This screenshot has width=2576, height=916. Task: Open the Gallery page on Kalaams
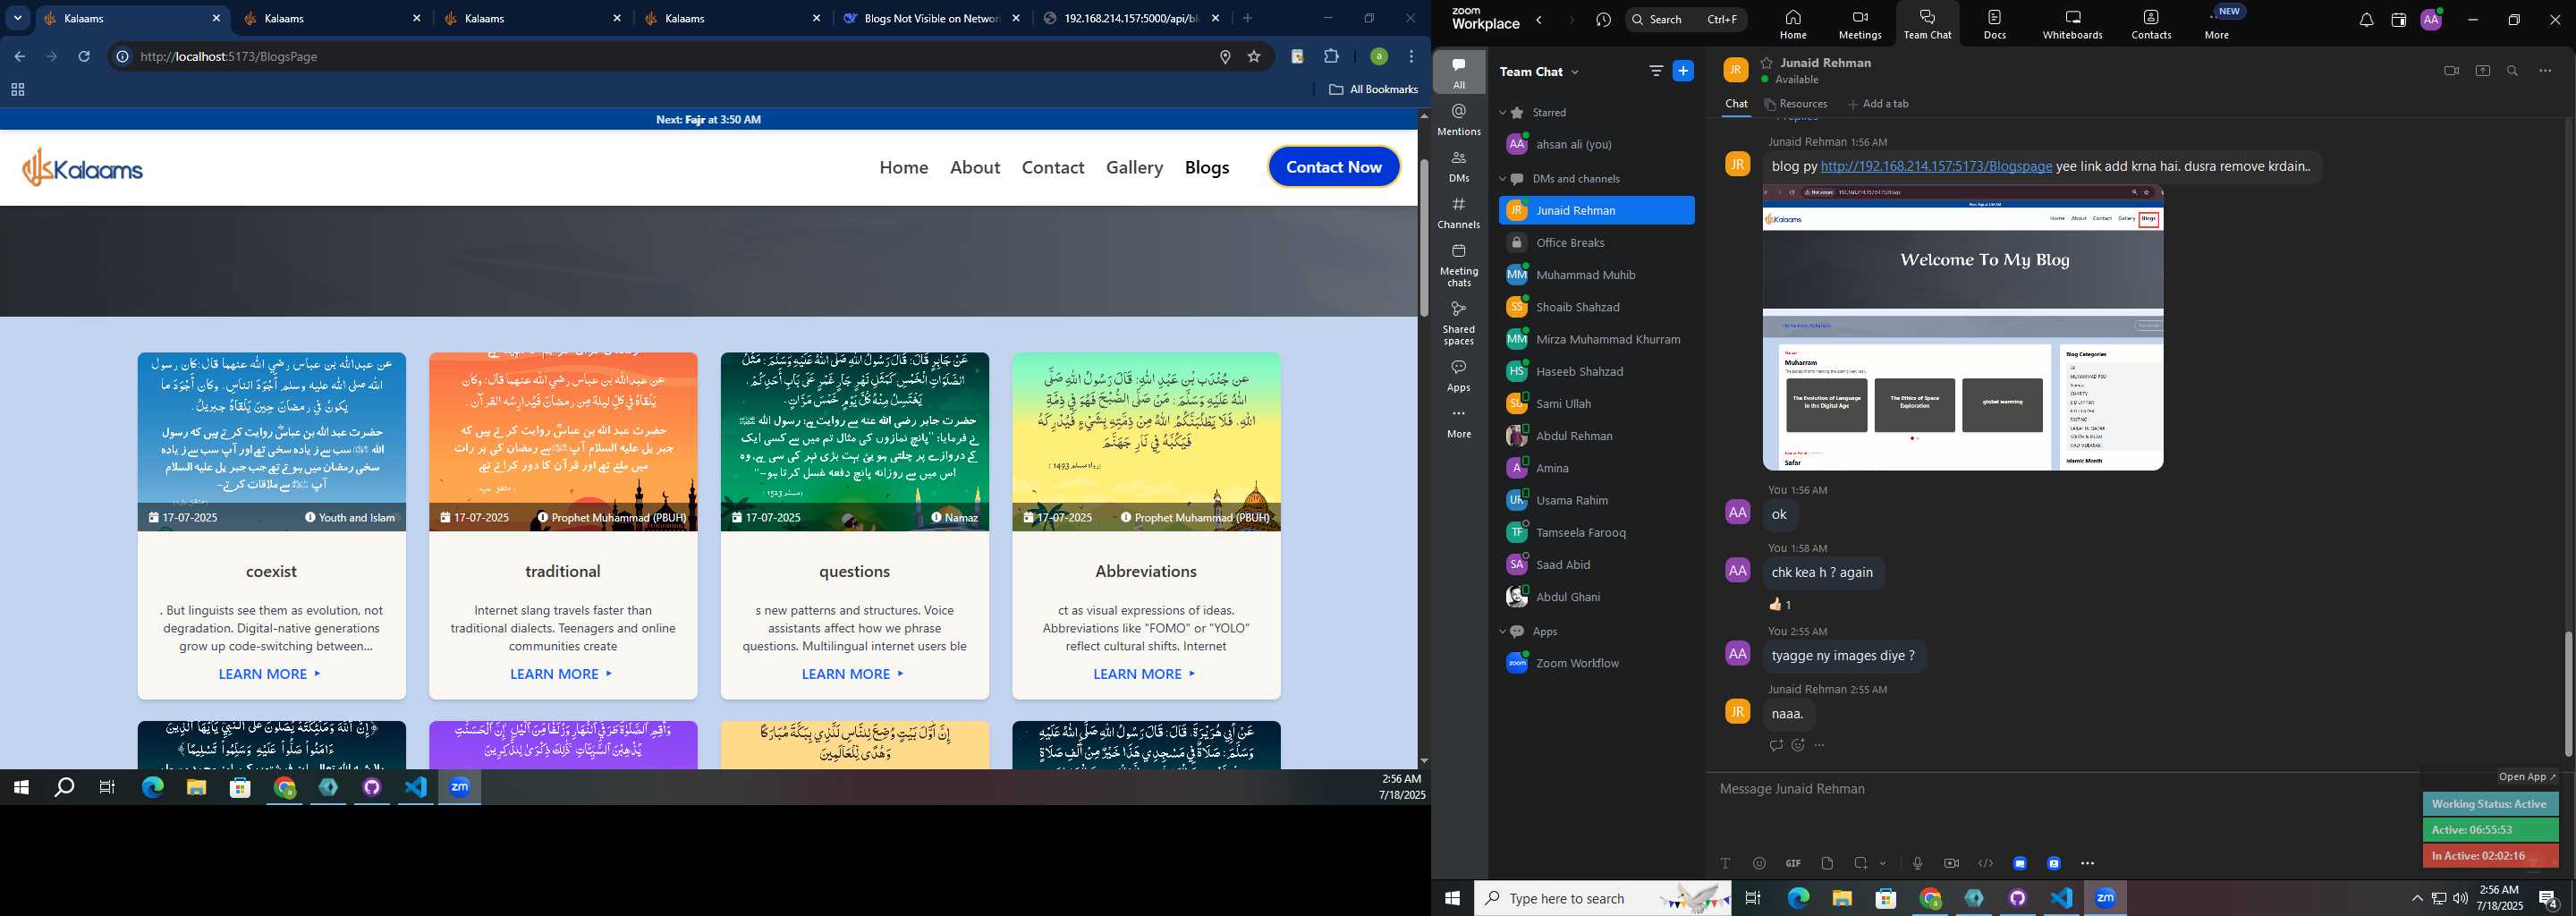pyautogui.click(x=1134, y=167)
